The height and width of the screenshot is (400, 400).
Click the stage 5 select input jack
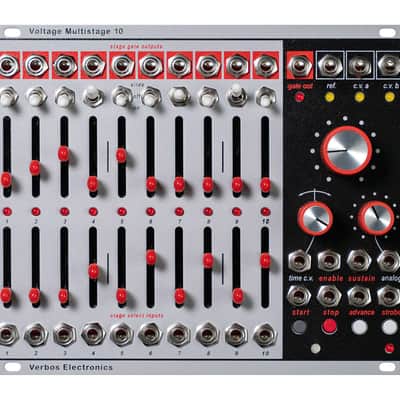pos(122,334)
